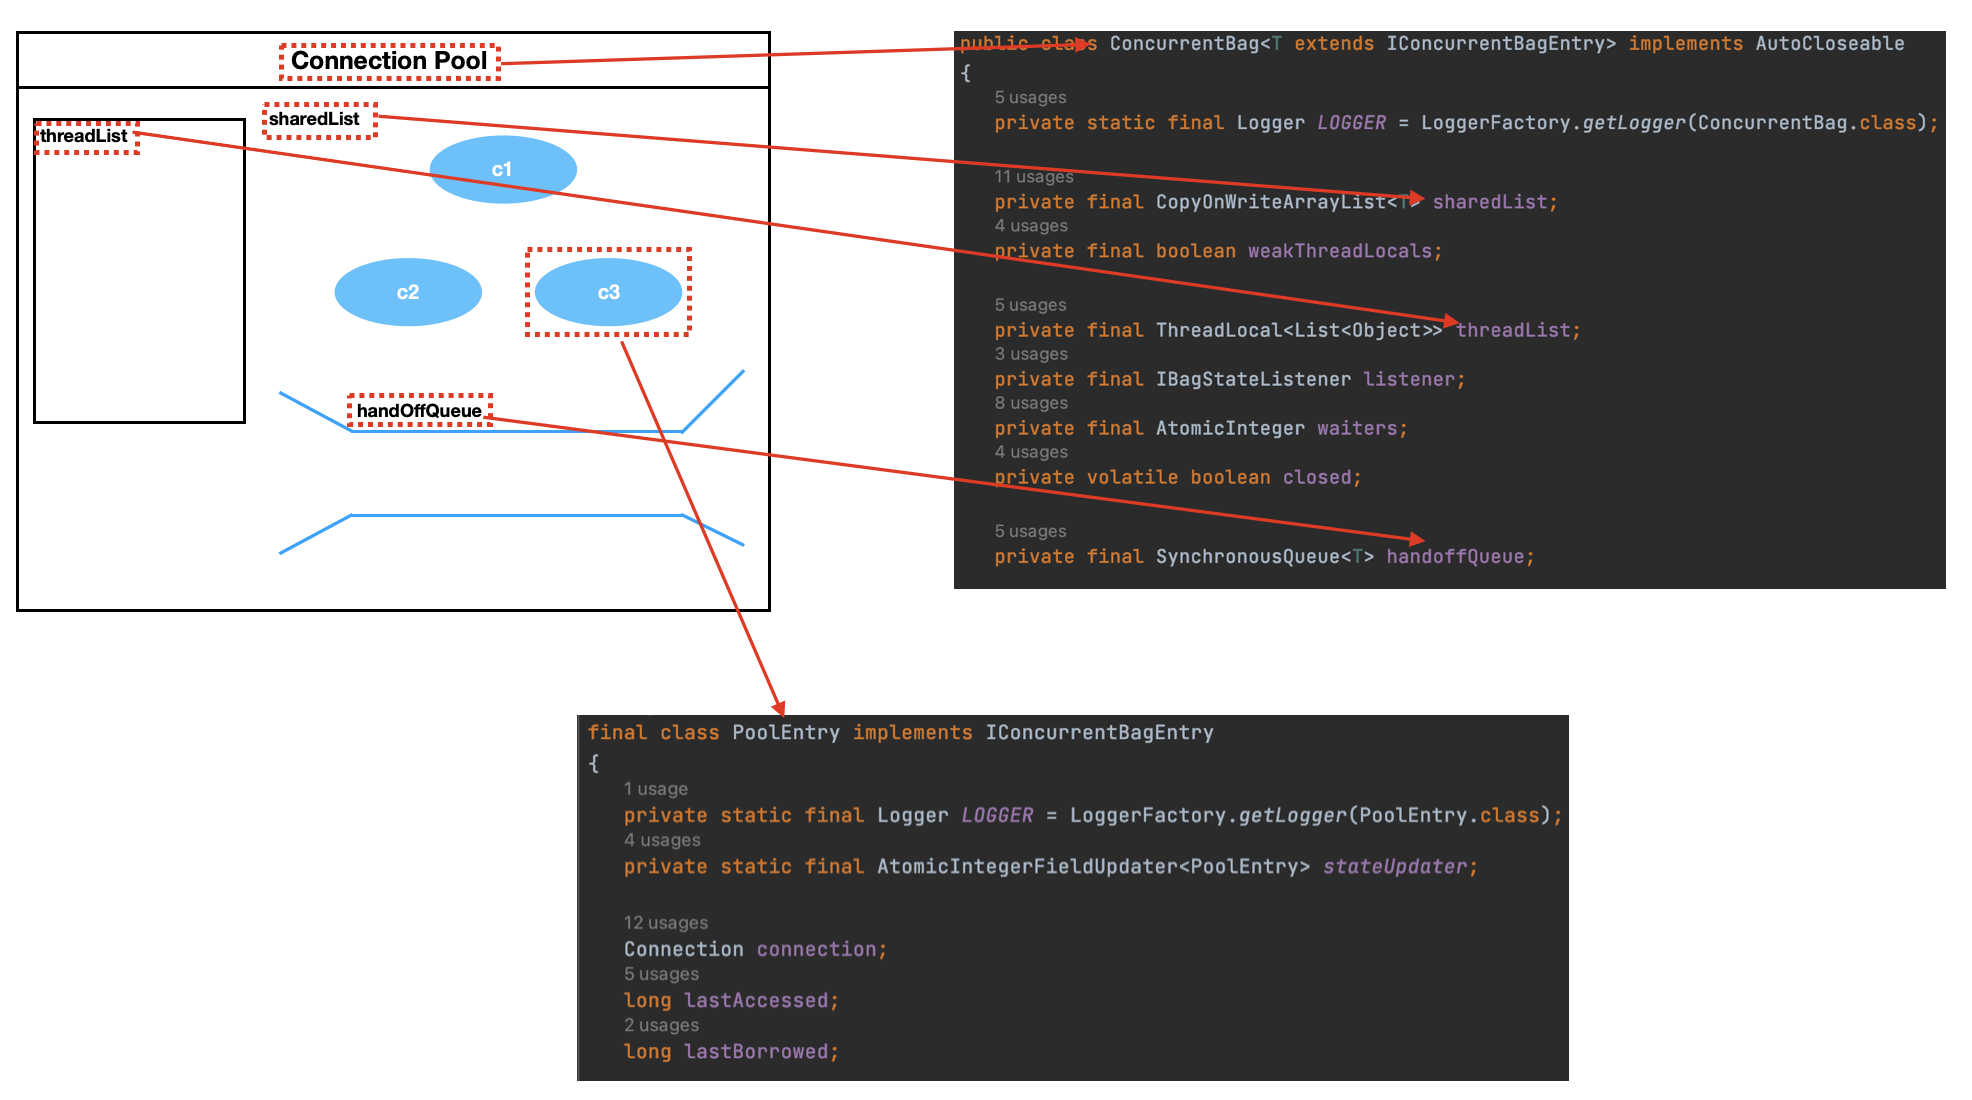This screenshot has height=1100, width=1972.
Task: Click the c2 blue ellipse
Action: 408,292
